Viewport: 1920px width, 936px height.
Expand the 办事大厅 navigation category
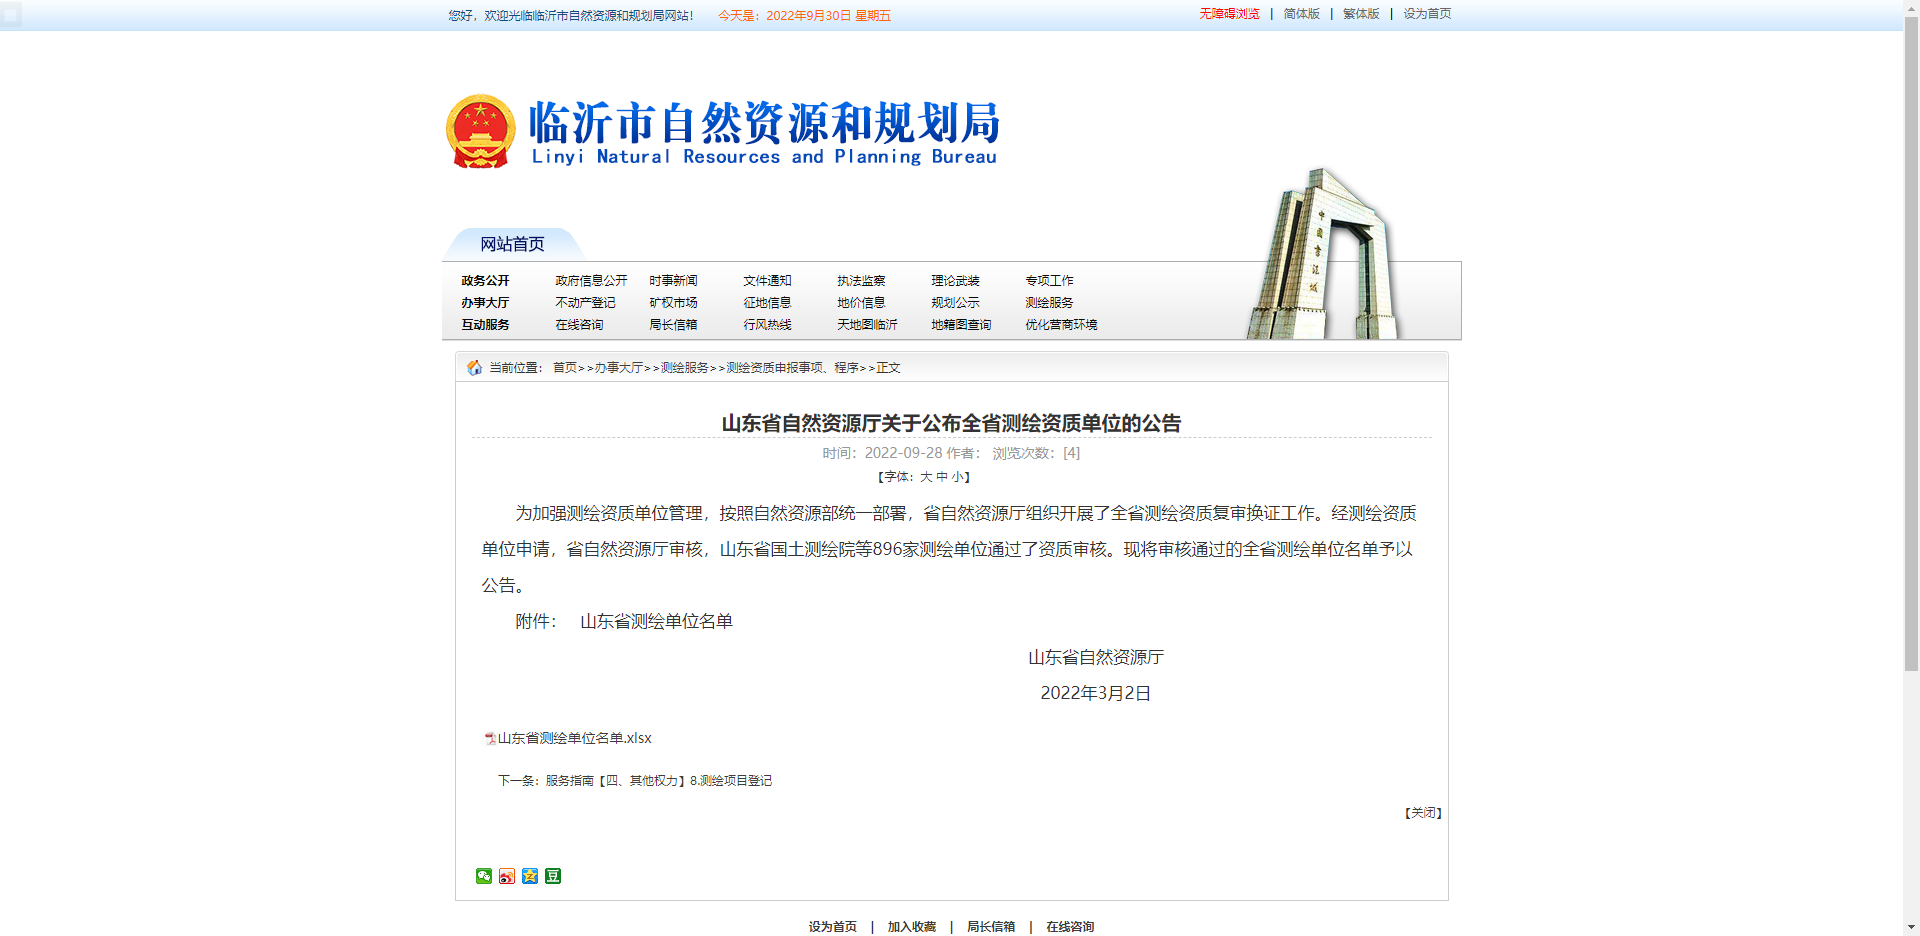[x=486, y=303]
